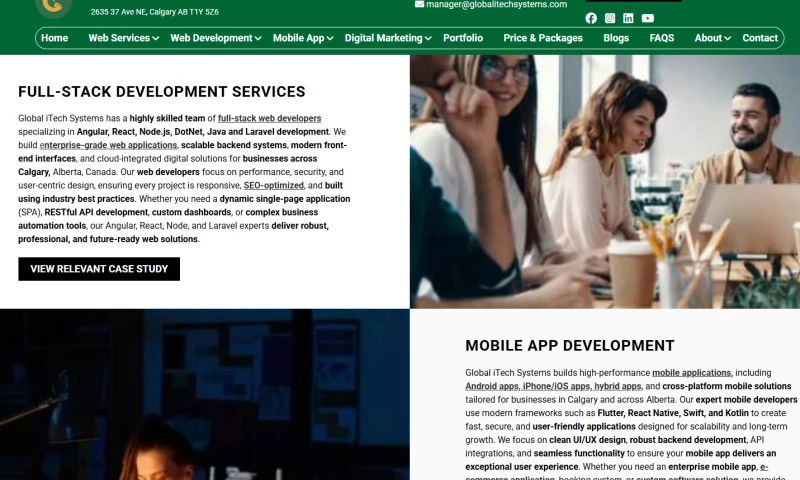Open the FAQS page
800x480 pixels.
coord(662,38)
